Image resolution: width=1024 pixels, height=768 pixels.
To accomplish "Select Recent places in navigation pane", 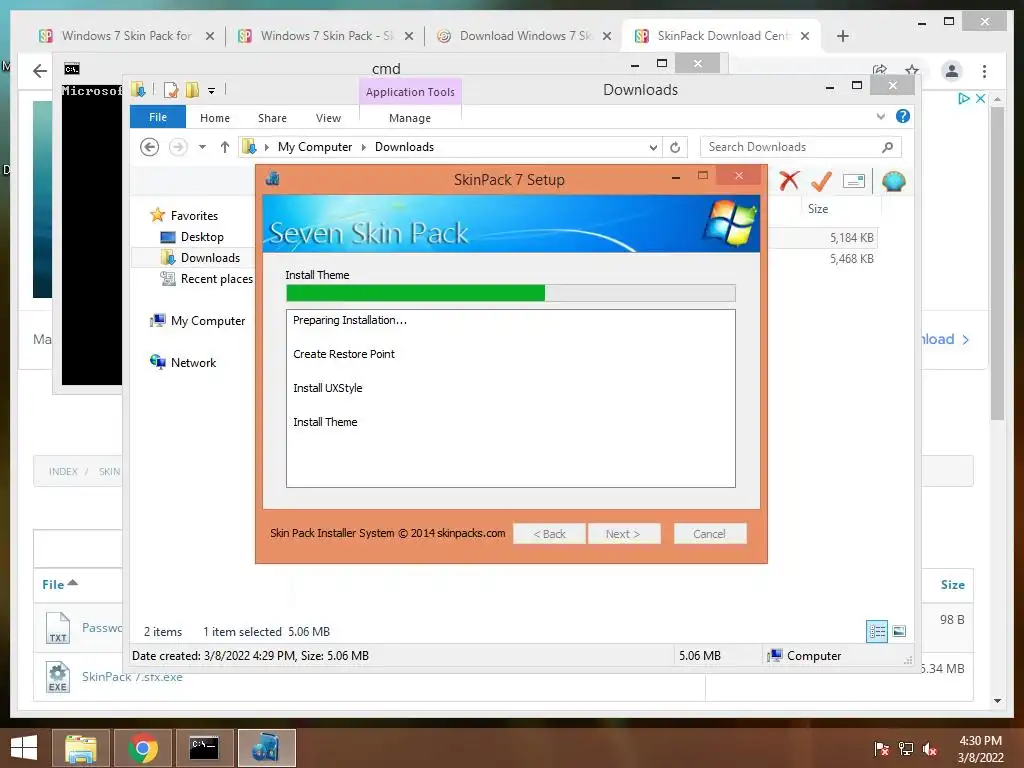I will 216,279.
